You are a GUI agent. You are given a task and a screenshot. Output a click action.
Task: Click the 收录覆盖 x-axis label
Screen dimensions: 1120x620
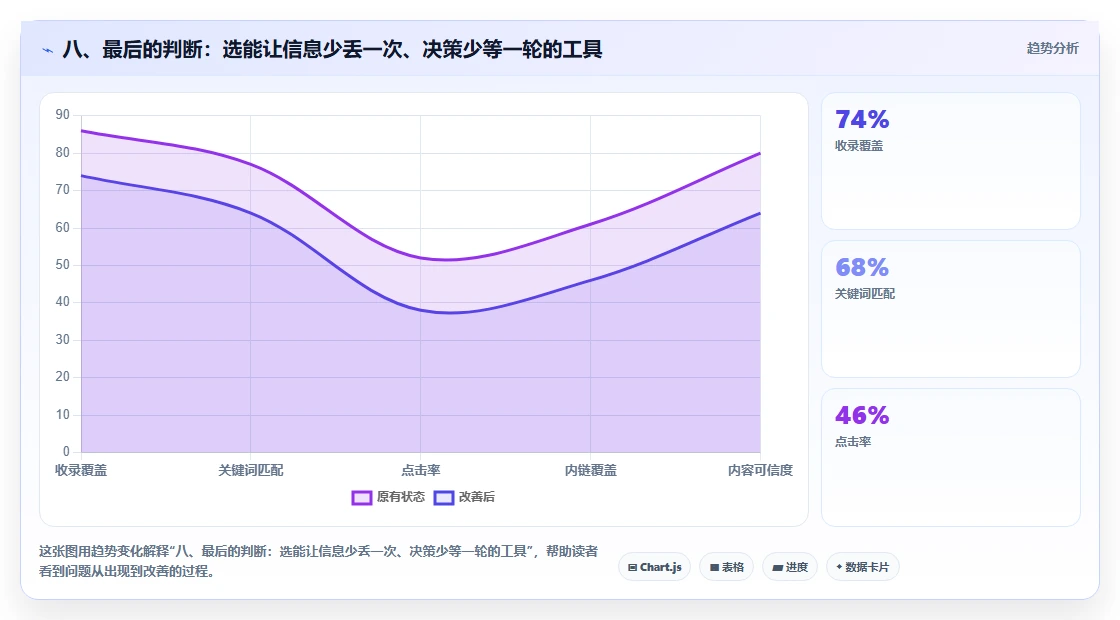[81, 471]
